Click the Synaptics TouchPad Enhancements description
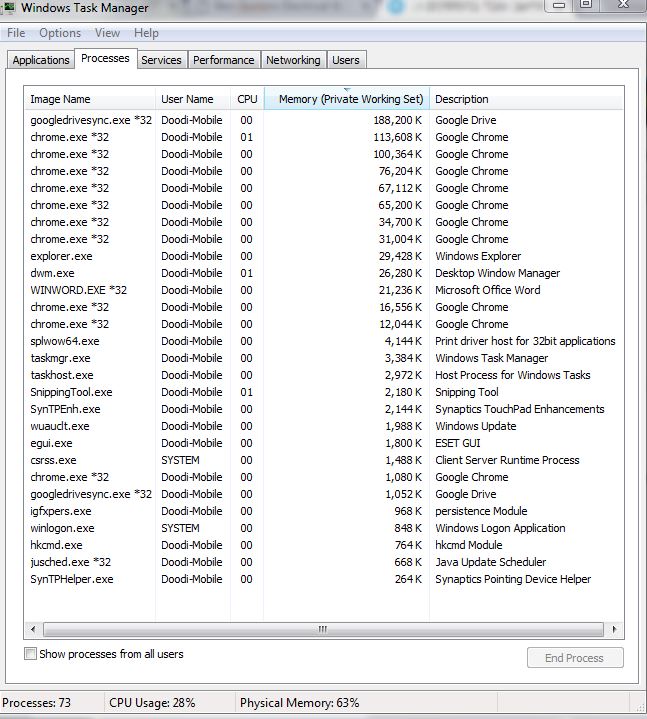Screen dimensions: 647x719 click(520, 409)
